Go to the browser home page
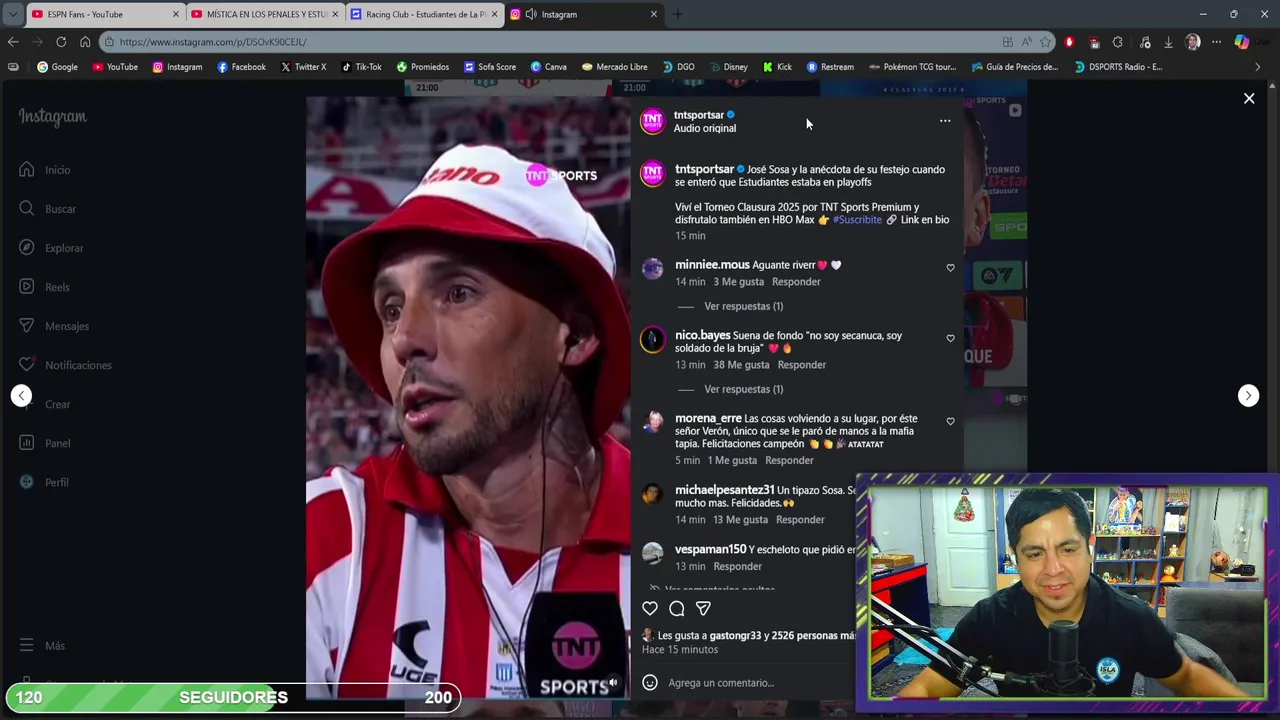This screenshot has height=720, width=1280. click(85, 42)
